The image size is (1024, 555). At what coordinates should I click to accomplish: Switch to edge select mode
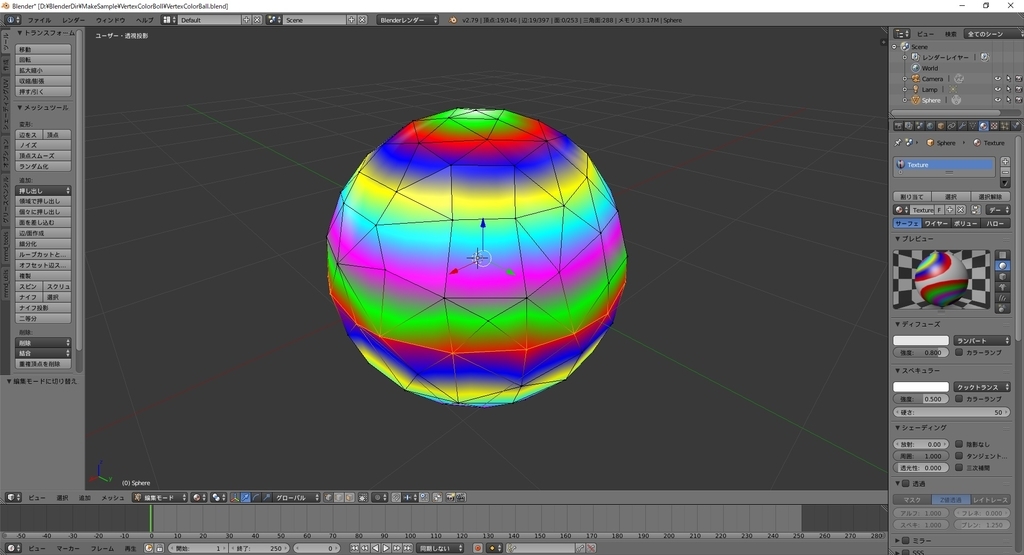339,498
